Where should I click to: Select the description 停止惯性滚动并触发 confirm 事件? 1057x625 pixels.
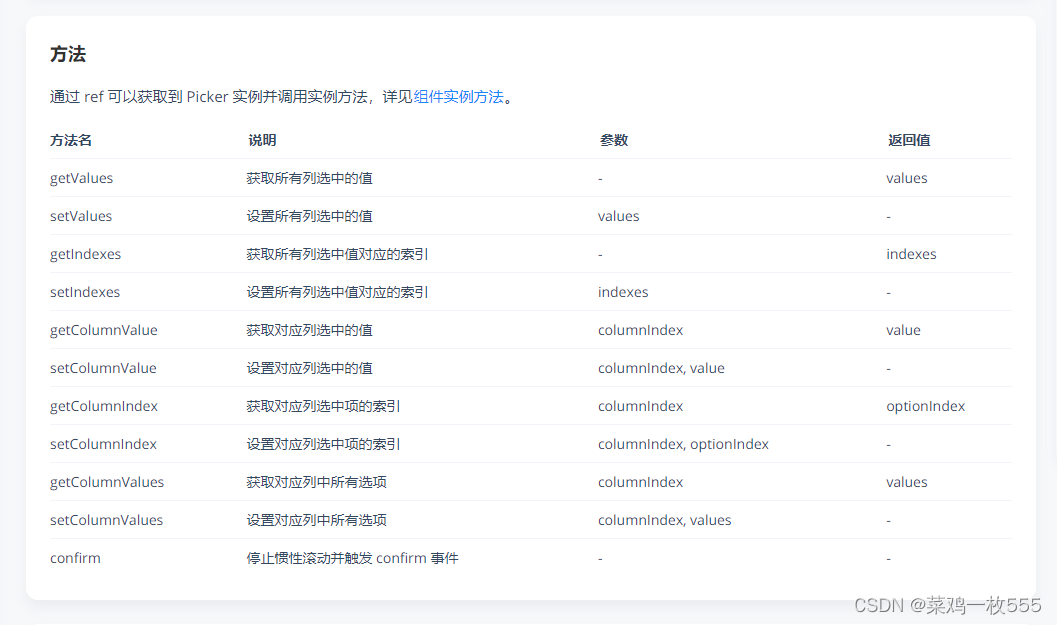352,558
